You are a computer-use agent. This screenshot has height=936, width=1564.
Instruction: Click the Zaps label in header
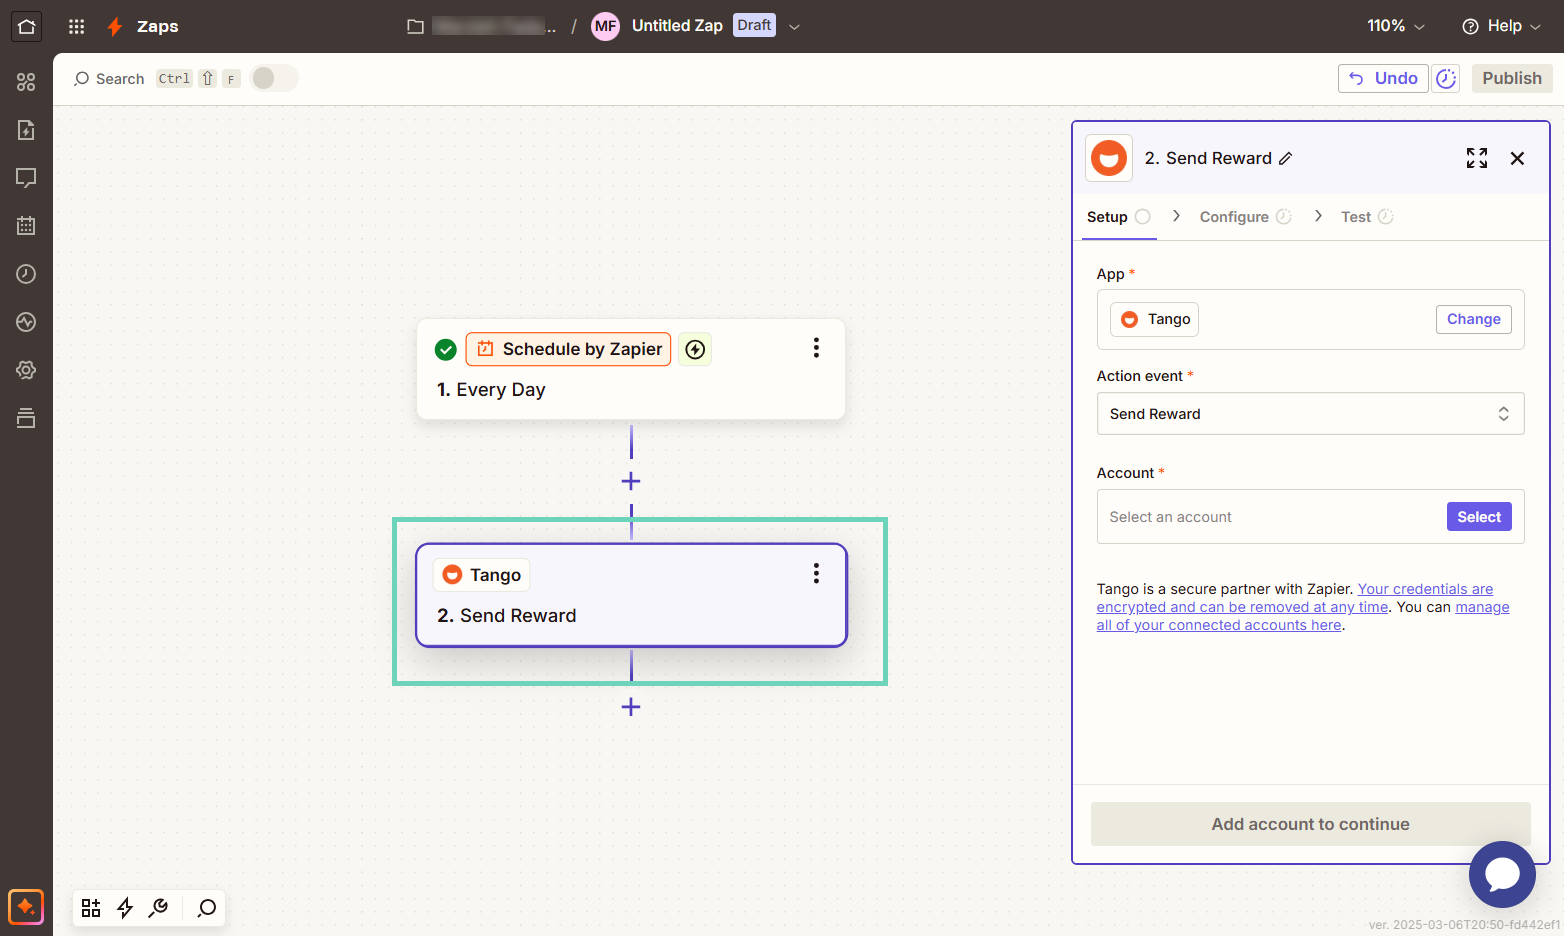point(157,26)
